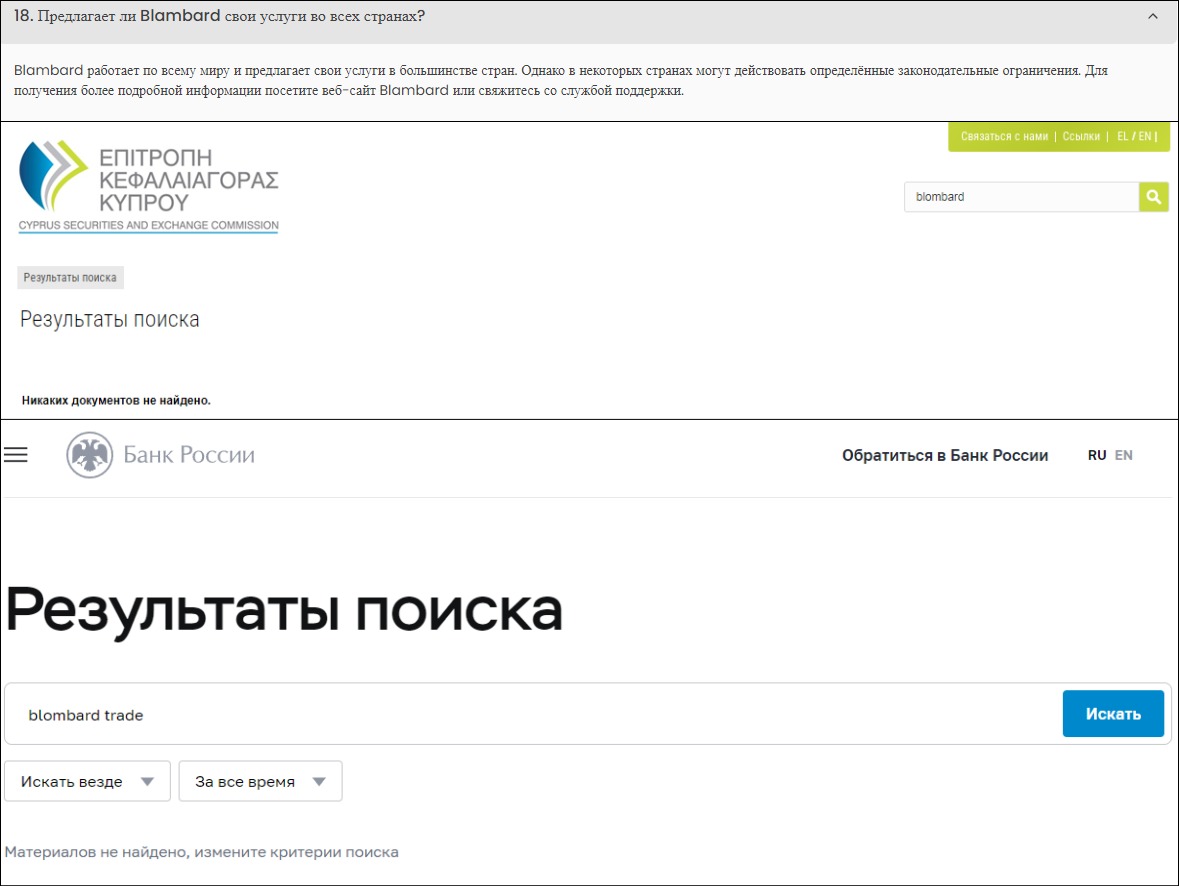Open Cyprus Securities and Exchange Commission logo

tap(148, 186)
